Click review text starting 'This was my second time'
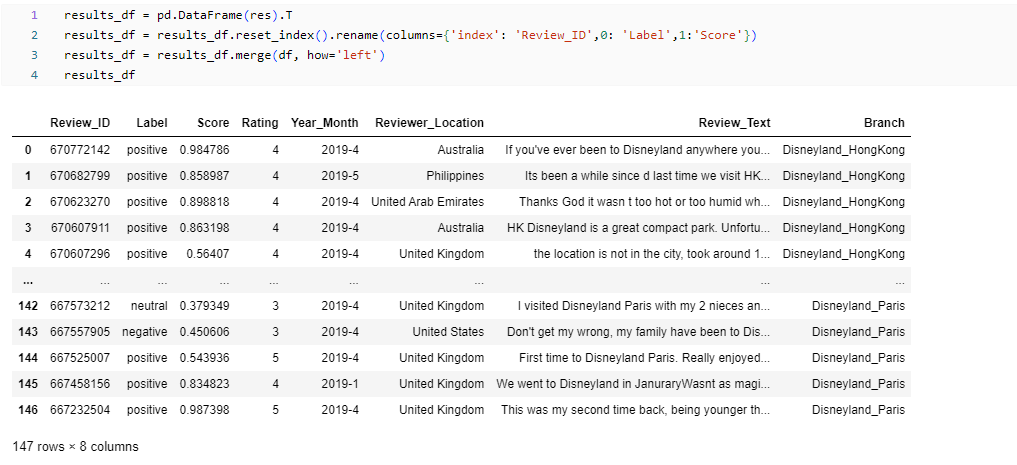This screenshot has width=1017, height=465. 636,409
